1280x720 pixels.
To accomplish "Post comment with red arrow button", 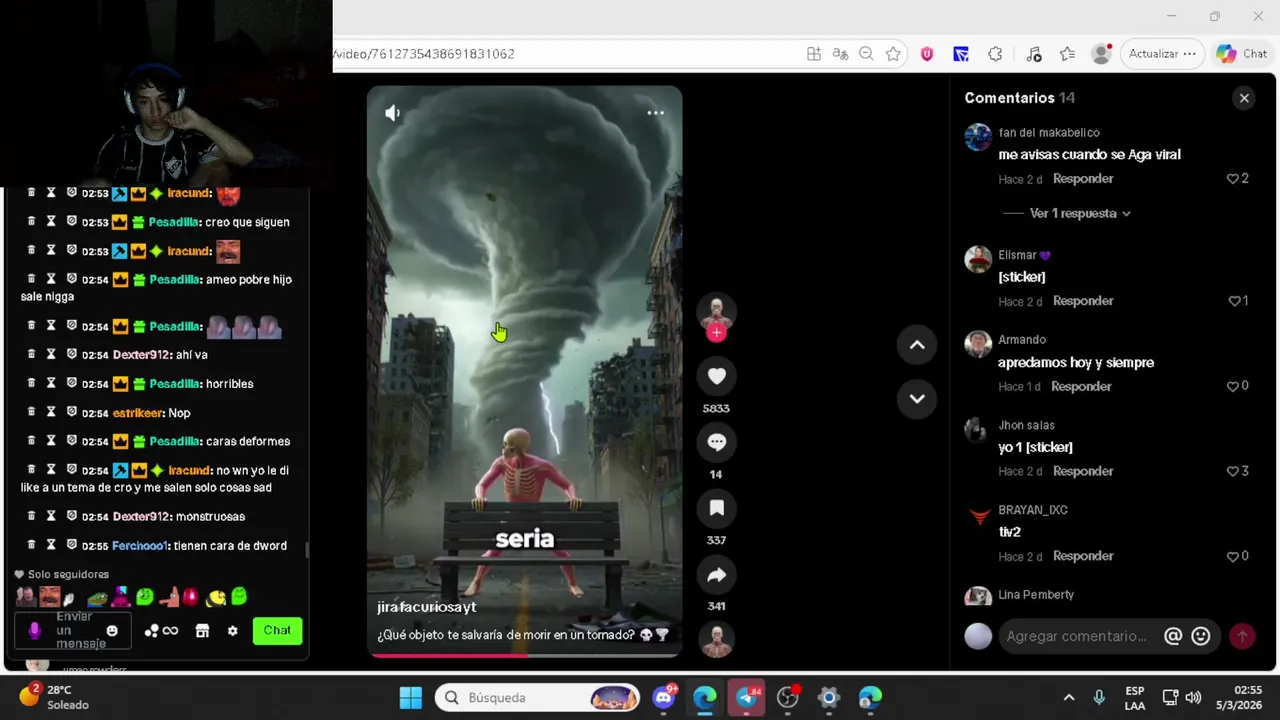I will click(1242, 636).
